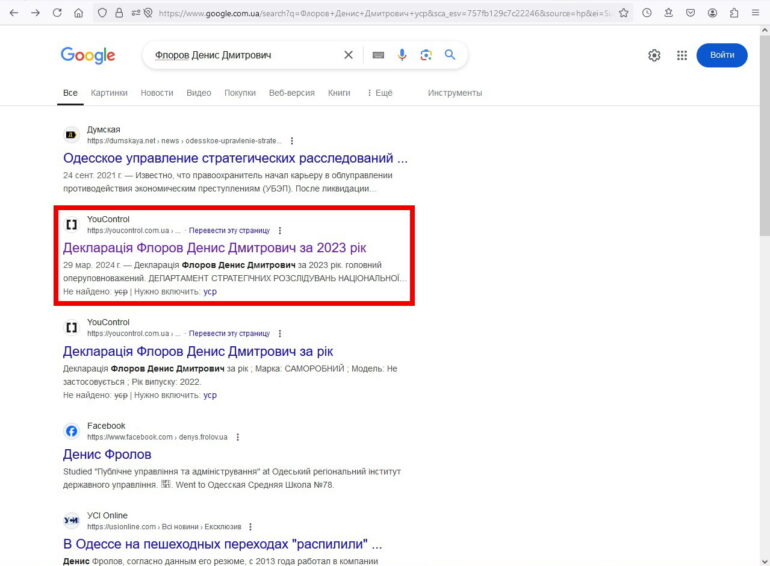The height and width of the screenshot is (566, 770).
Task: Click the voice search microphone icon
Action: (x=402, y=55)
